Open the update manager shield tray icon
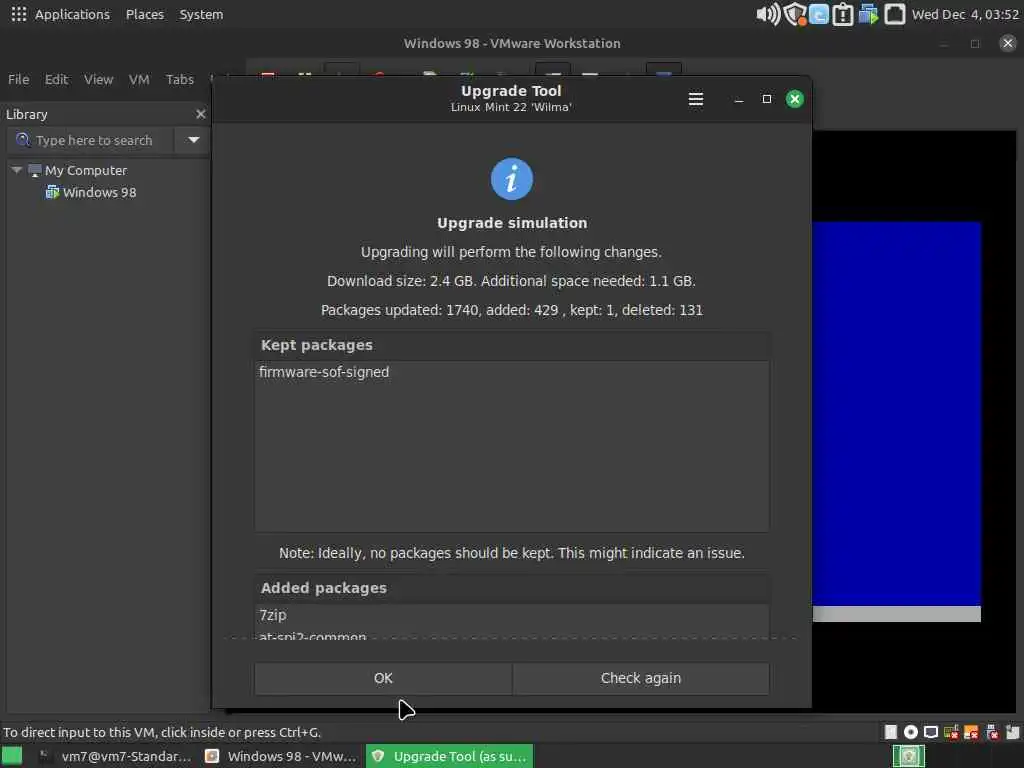Image resolution: width=1024 pixels, height=768 pixels. point(795,14)
